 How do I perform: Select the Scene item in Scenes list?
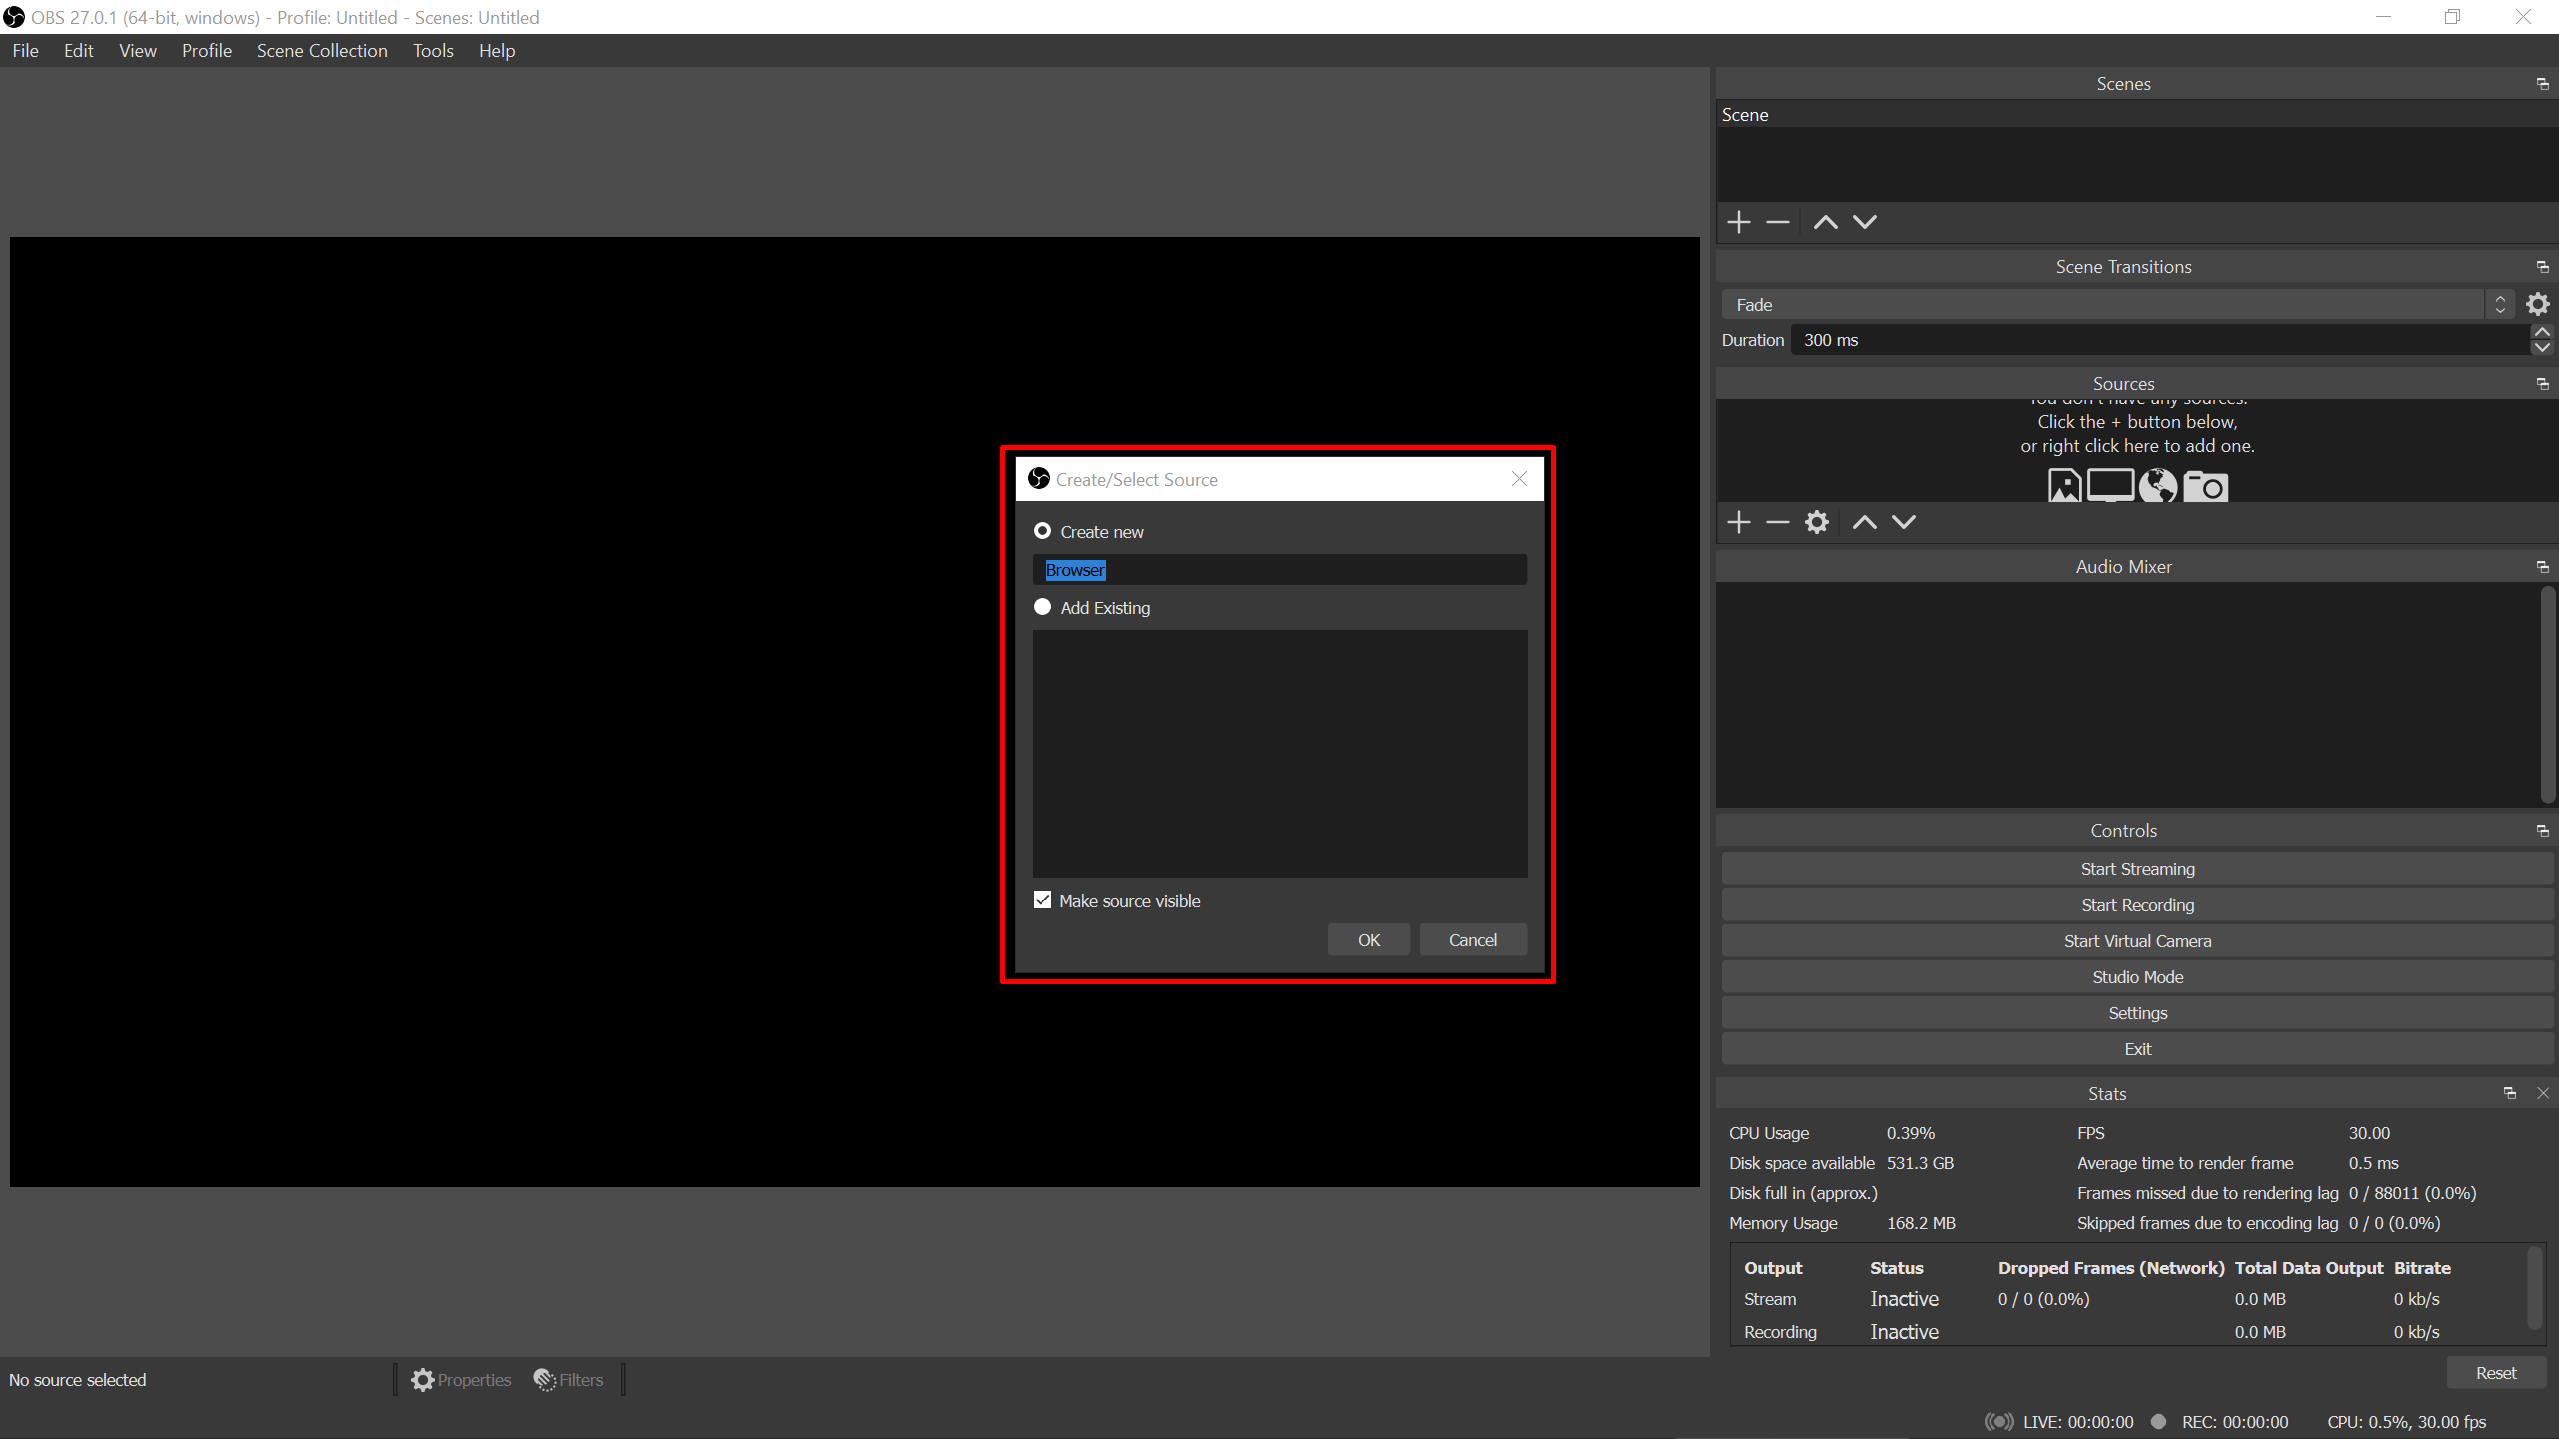(2137, 115)
